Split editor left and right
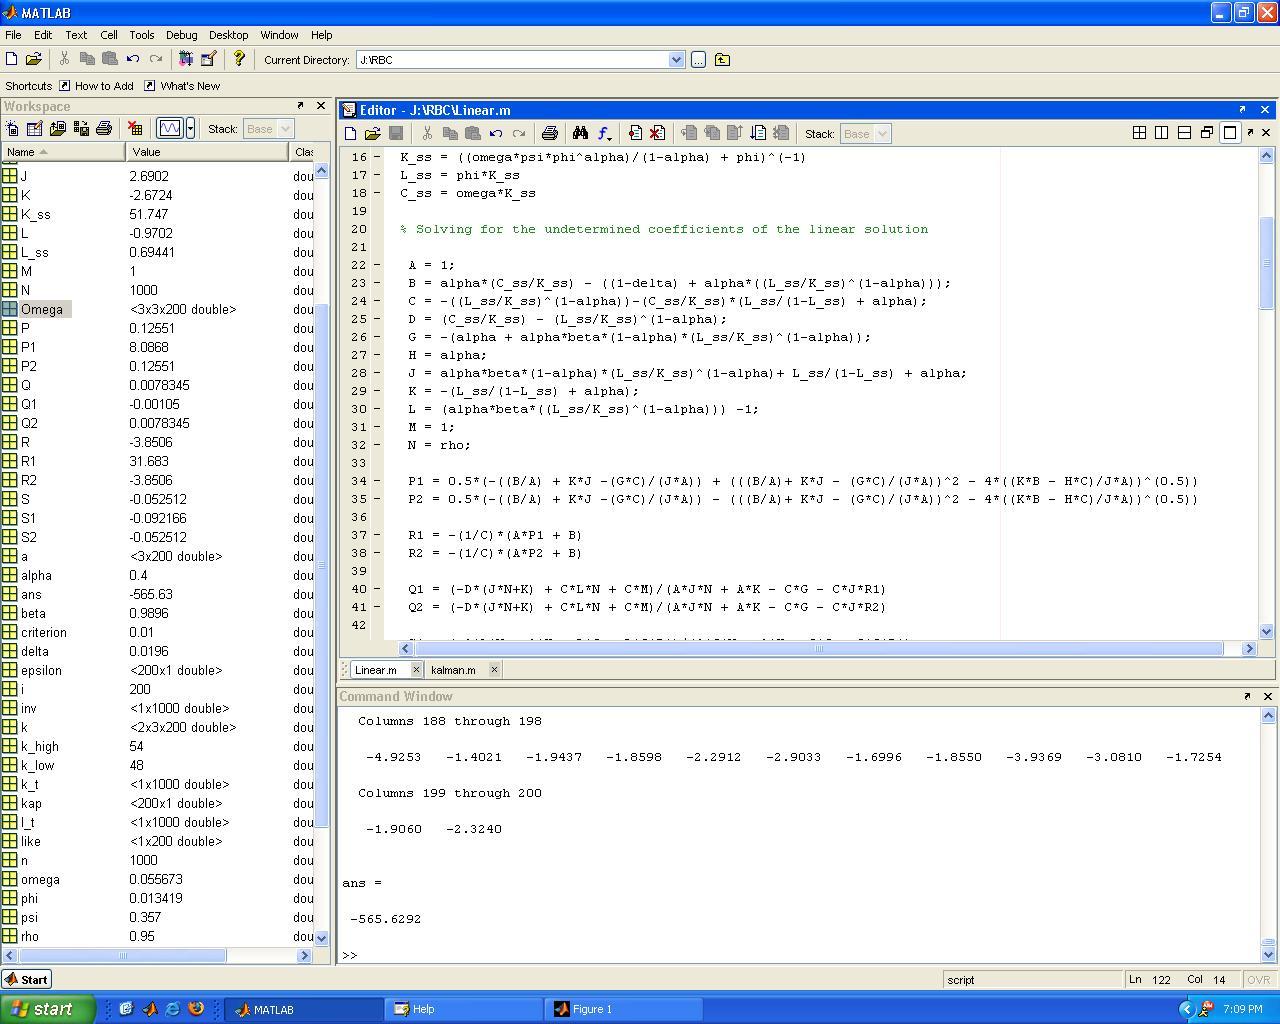 click(x=1162, y=132)
